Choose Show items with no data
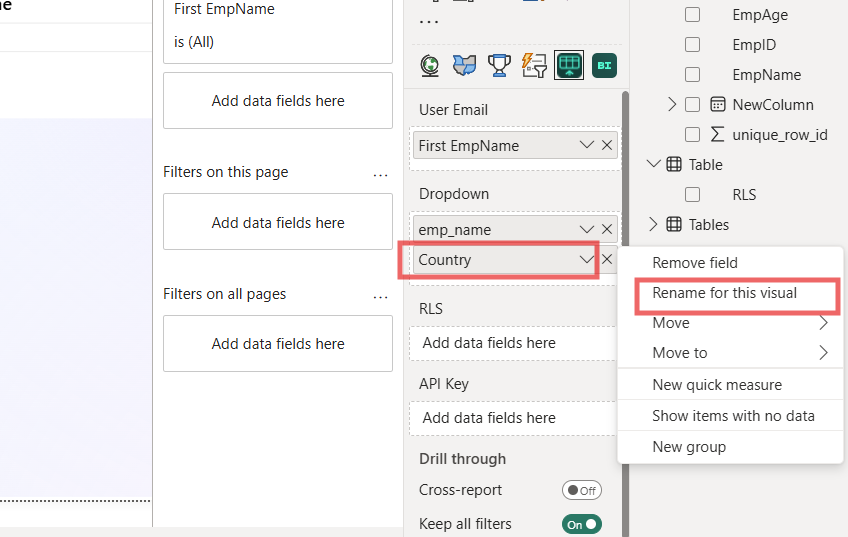 (x=731, y=415)
